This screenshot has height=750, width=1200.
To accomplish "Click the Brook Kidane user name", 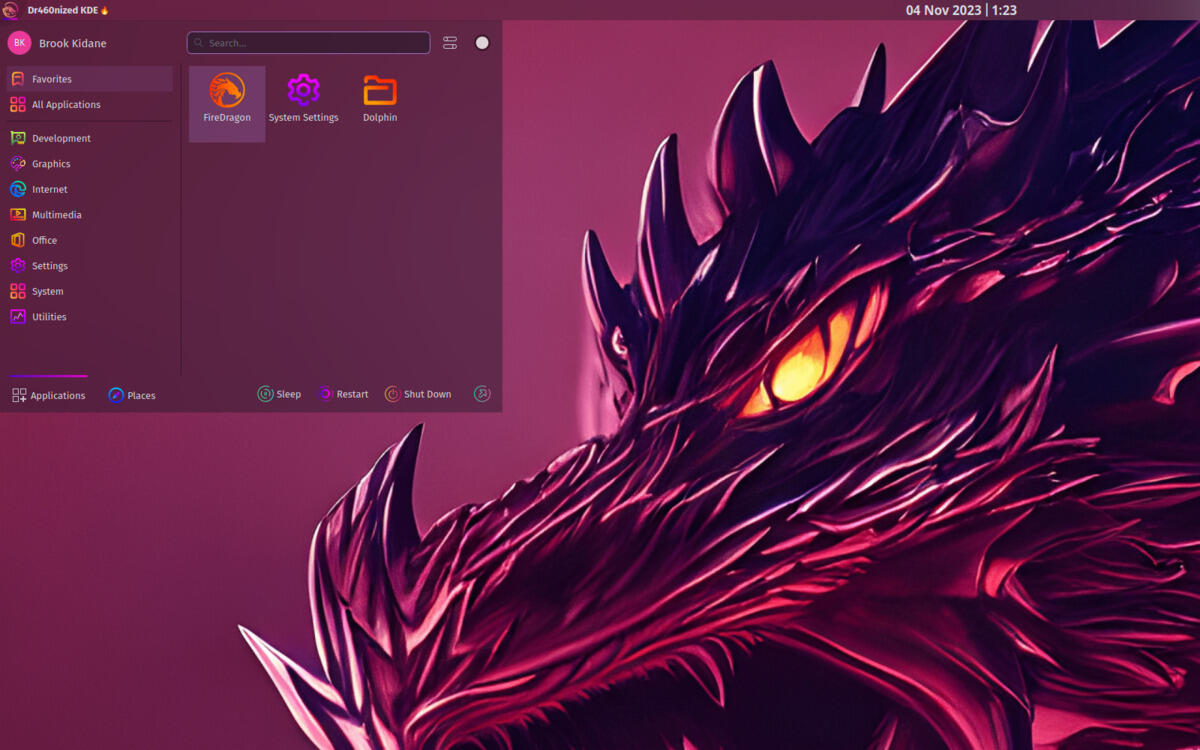I will [72, 43].
